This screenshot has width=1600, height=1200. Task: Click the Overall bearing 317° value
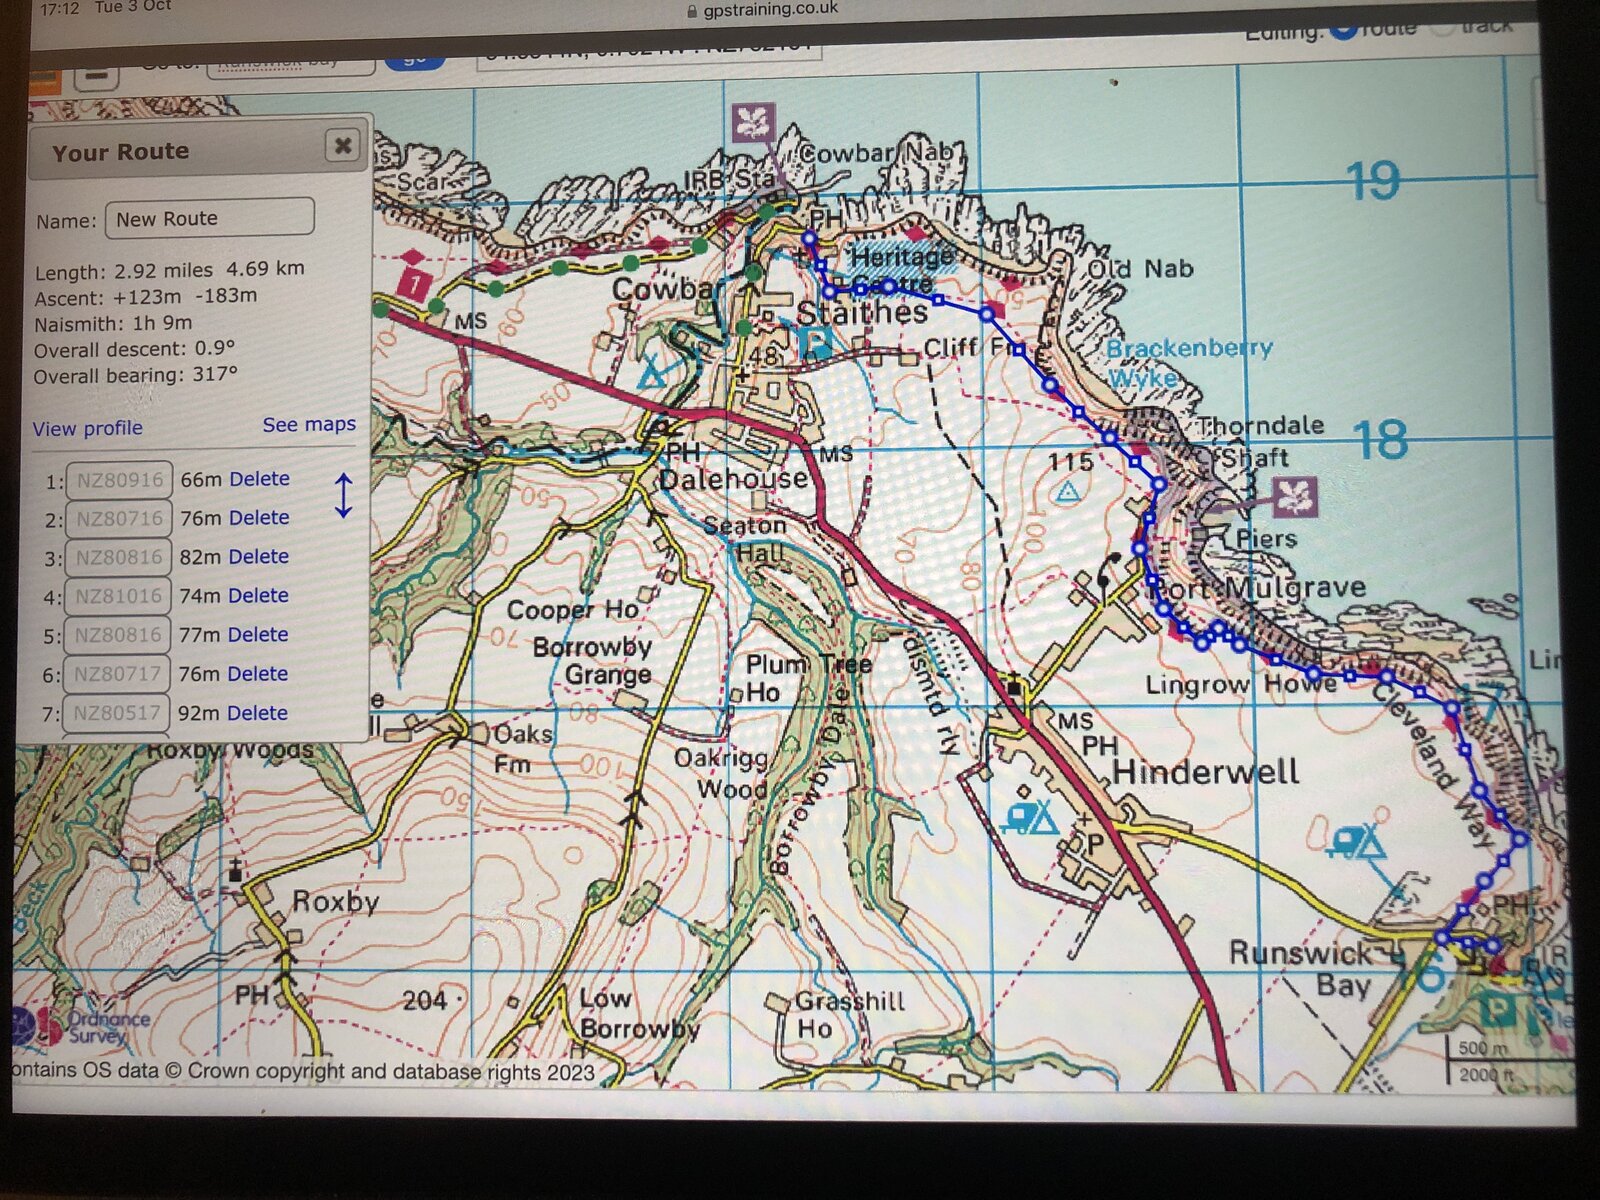[x=135, y=375]
